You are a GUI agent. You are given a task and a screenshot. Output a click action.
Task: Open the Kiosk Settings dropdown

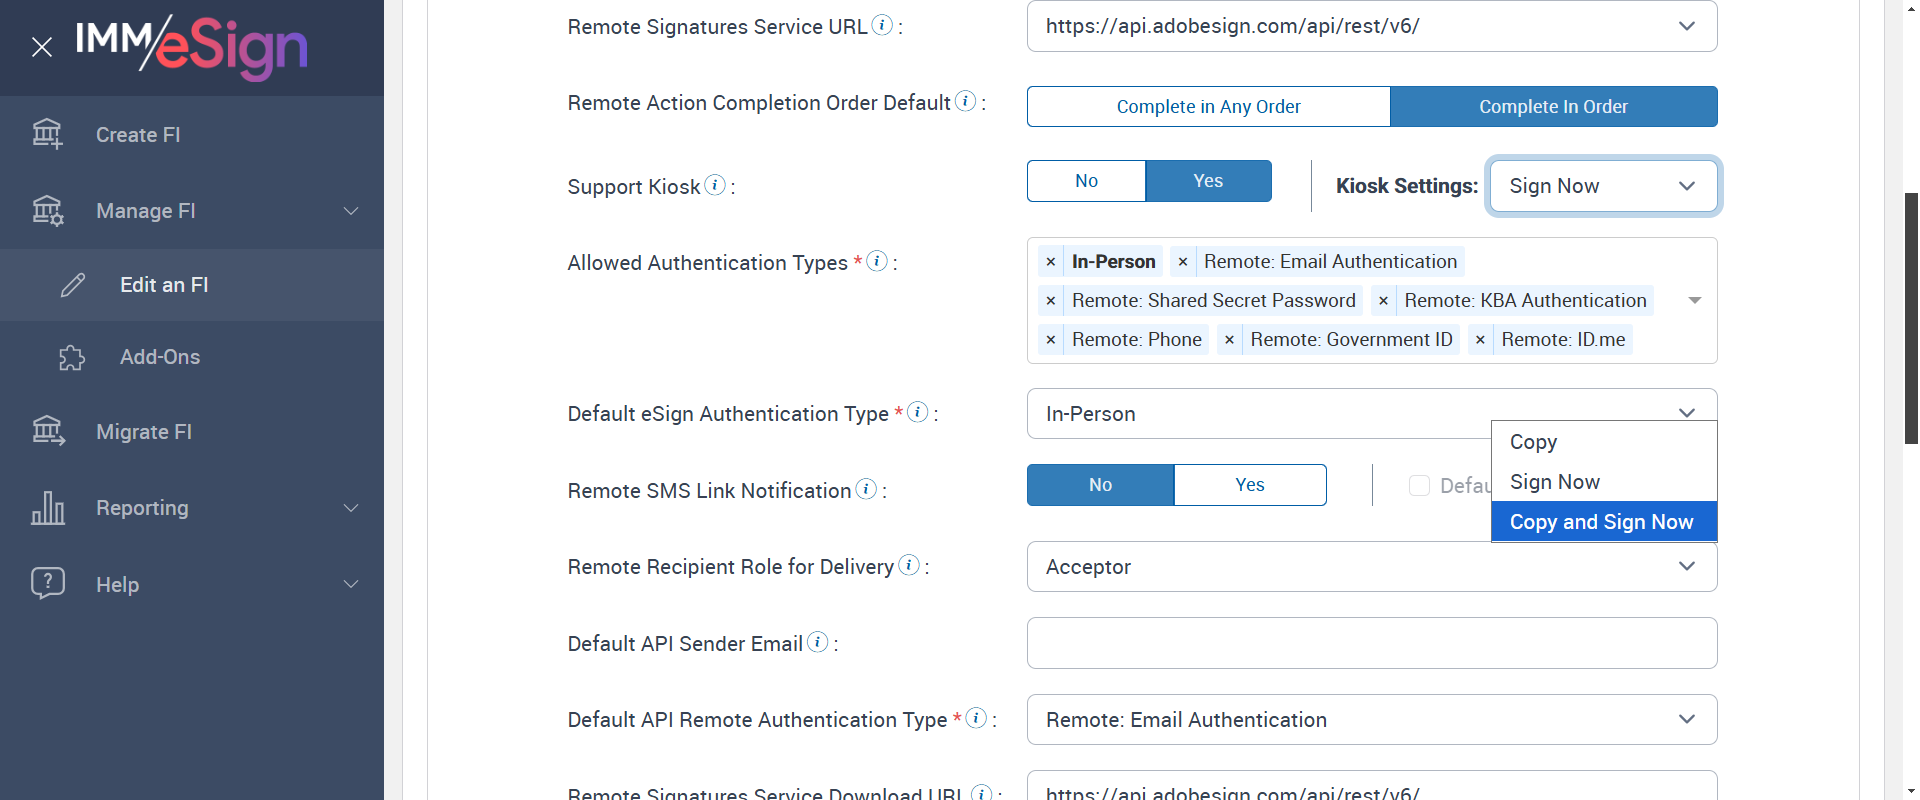tap(1603, 186)
